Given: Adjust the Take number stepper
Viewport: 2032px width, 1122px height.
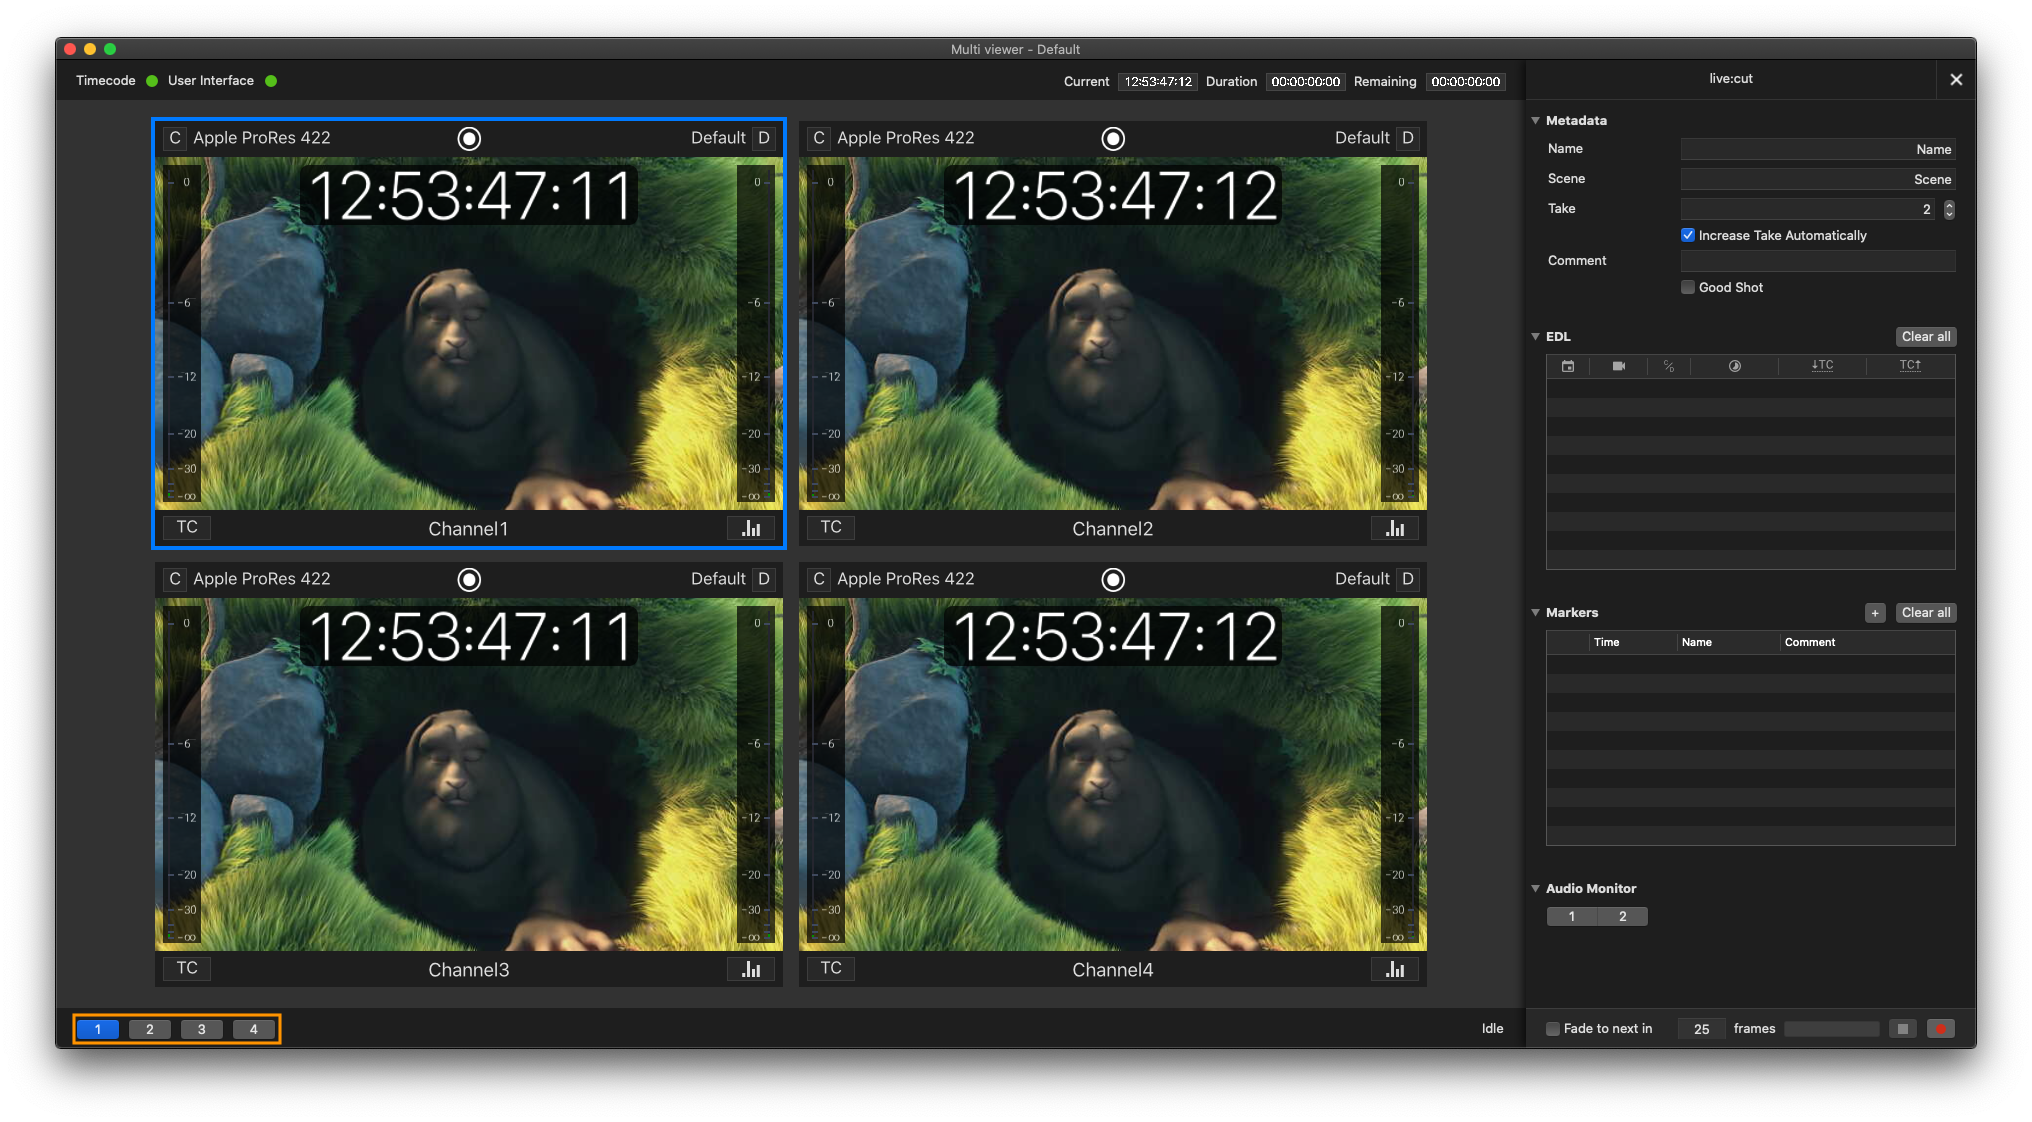Looking at the screenshot, I should [1949, 209].
